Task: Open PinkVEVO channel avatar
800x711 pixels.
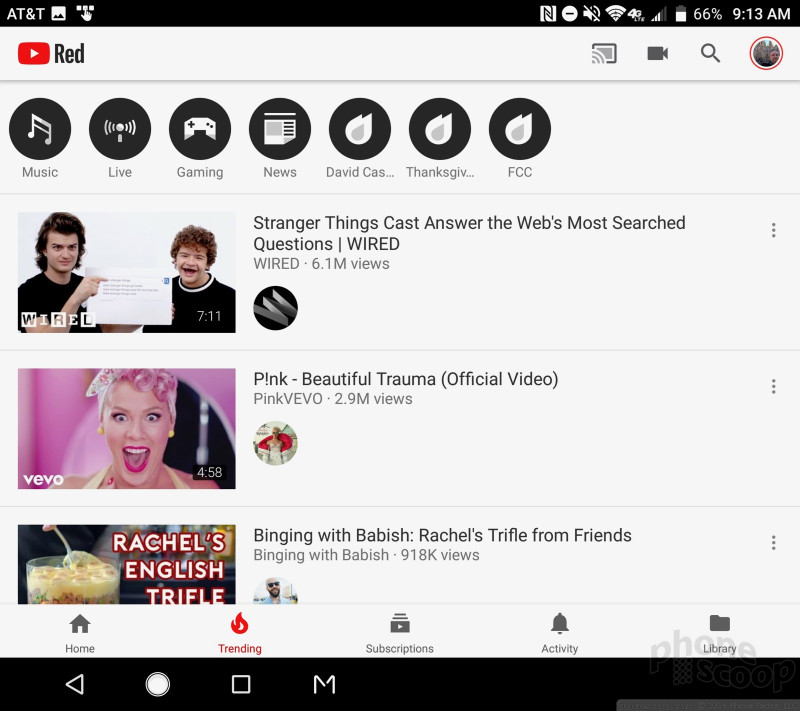Action: [x=276, y=443]
